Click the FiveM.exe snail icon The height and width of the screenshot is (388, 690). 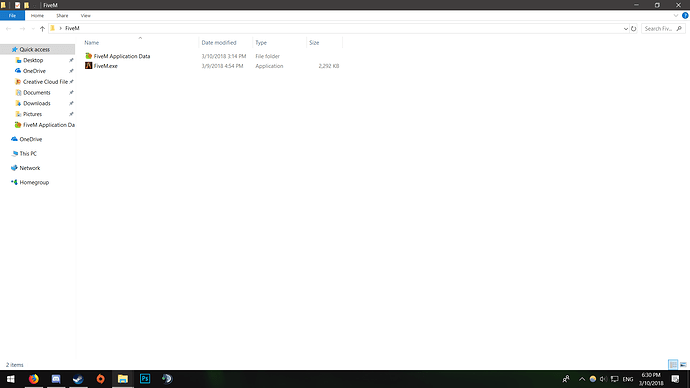(x=88, y=66)
